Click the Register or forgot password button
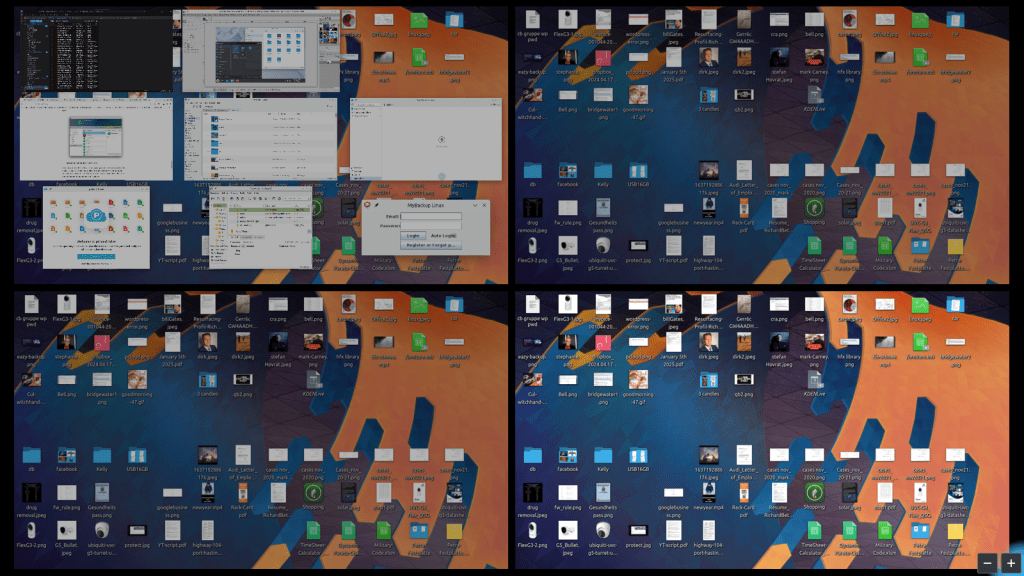This screenshot has width=1024, height=576. click(430, 244)
